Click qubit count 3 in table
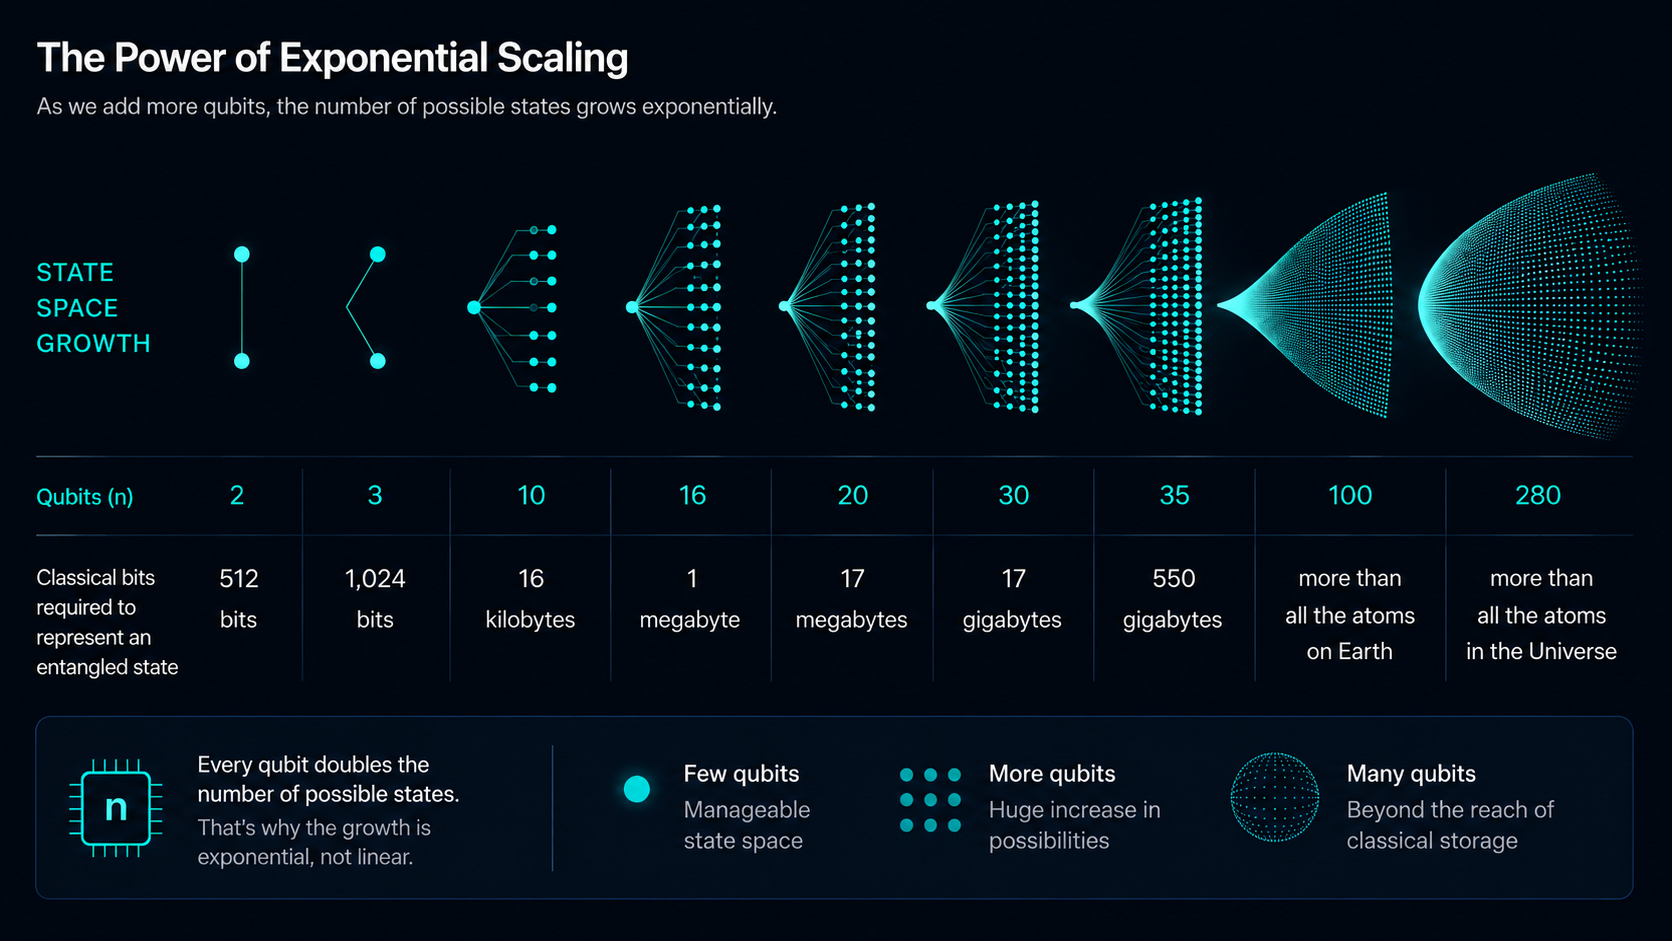 point(375,495)
